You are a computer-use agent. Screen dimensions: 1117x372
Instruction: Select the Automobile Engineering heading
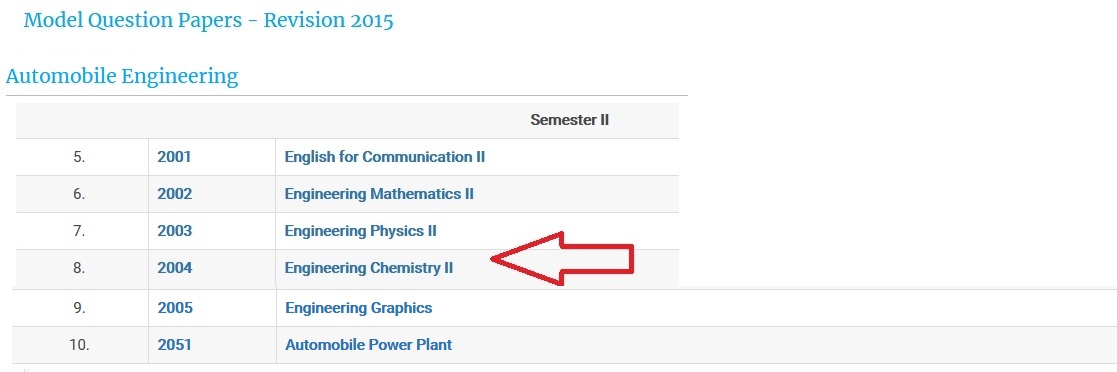pyautogui.click(x=122, y=76)
